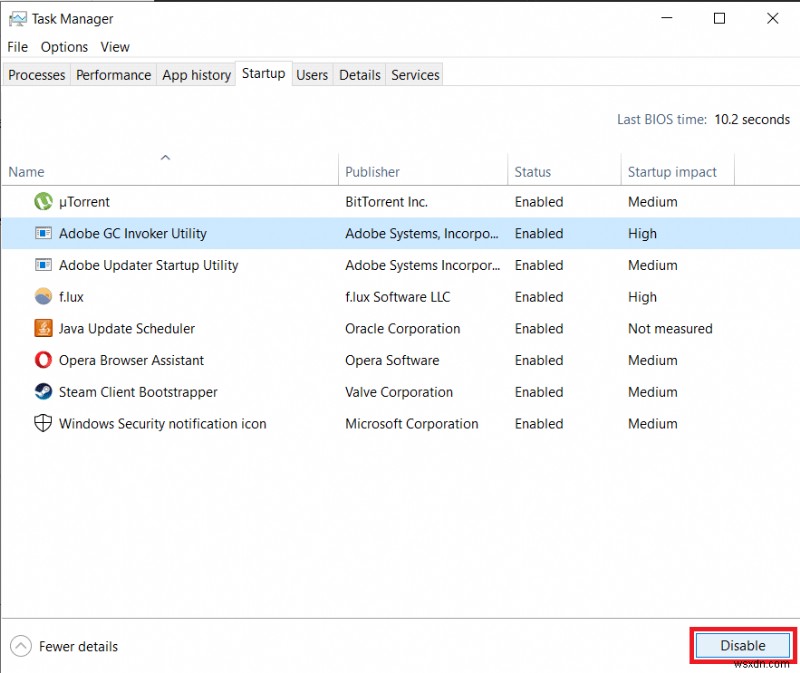This screenshot has height=673, width=800.
Task: Disable the selected startup item
Action: 741,646
